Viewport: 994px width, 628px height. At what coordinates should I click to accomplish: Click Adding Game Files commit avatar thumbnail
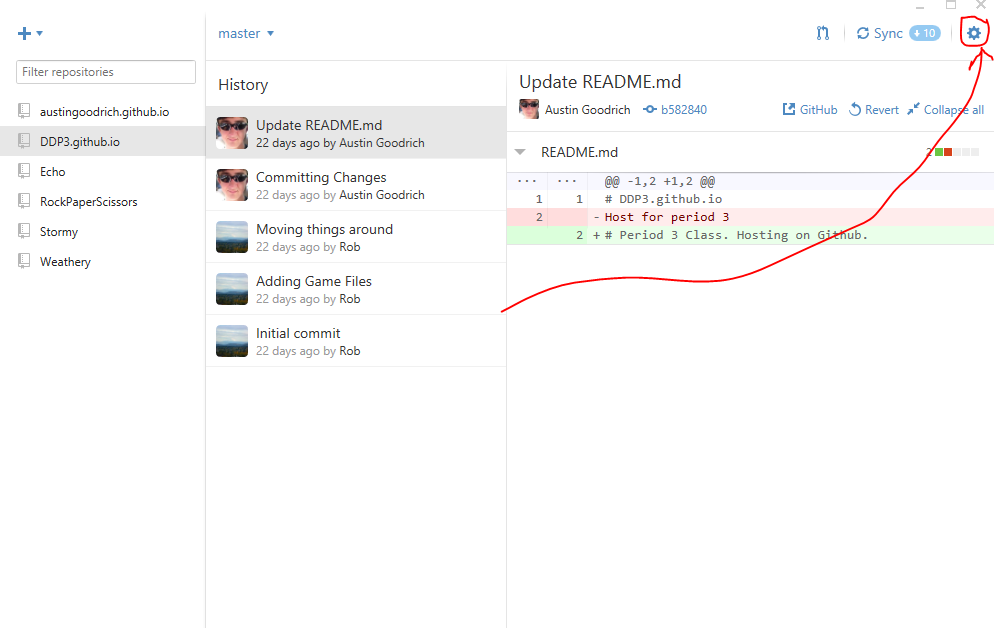(x=232, y=289)
